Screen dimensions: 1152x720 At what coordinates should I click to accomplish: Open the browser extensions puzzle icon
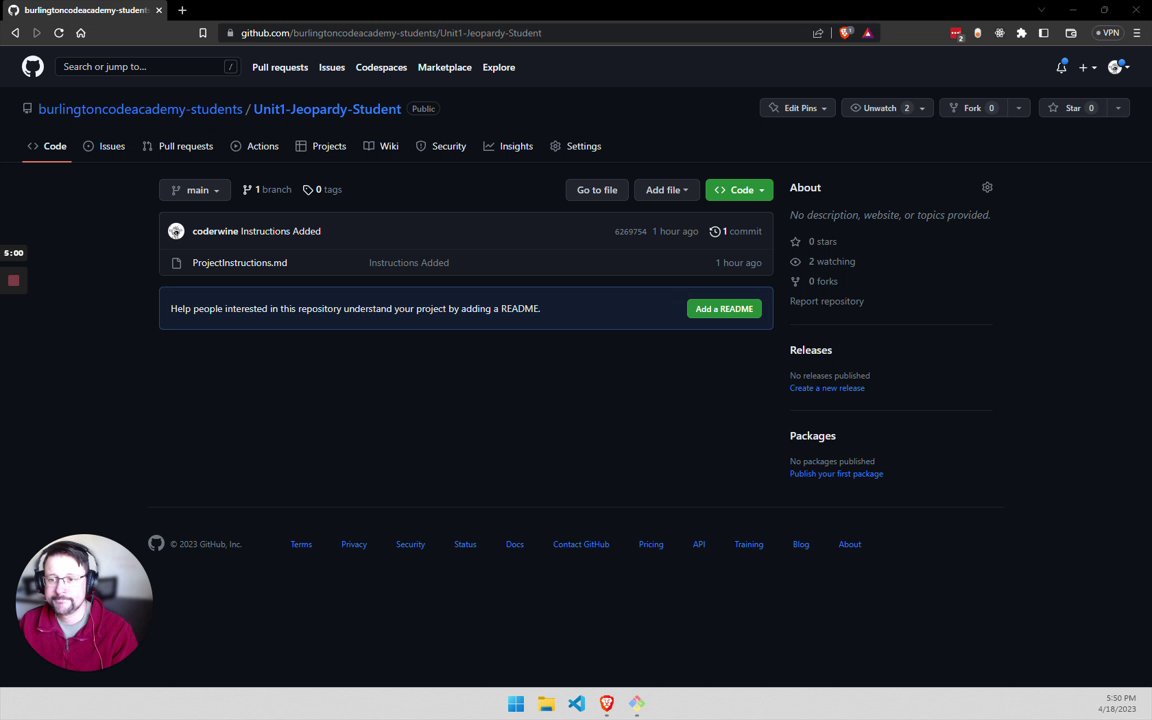coord(1021,33)
